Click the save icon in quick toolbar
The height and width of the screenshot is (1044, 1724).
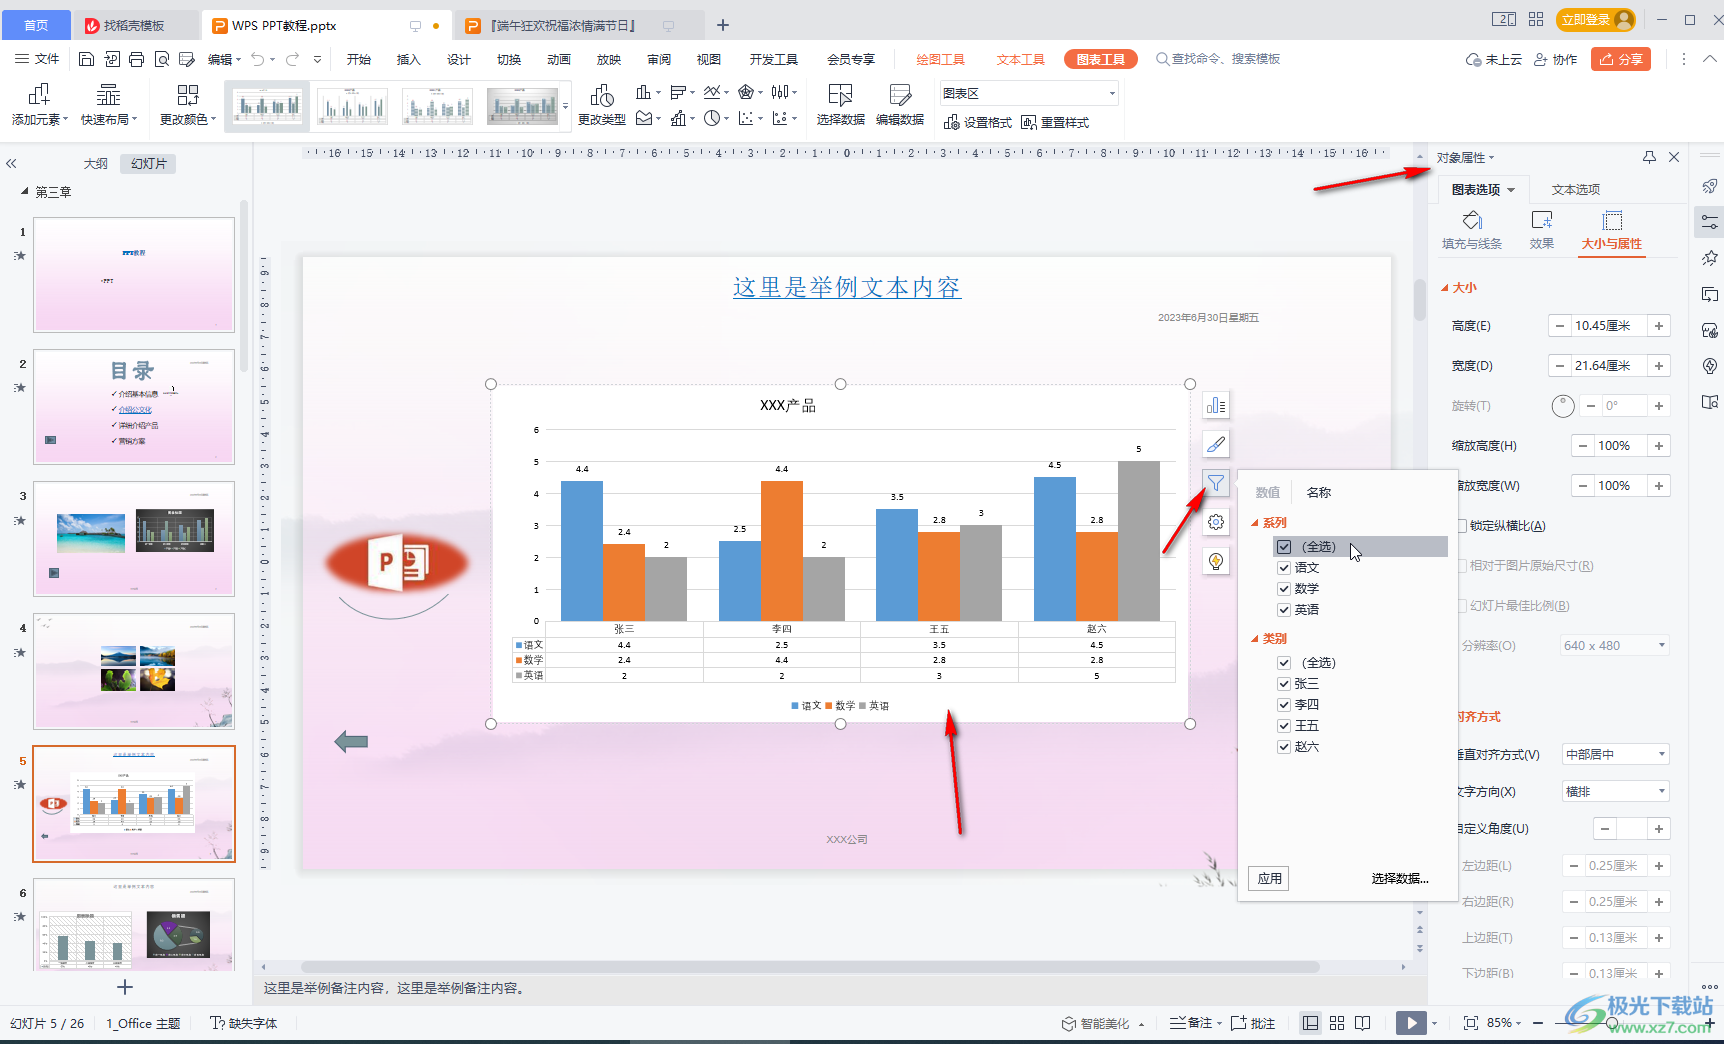86,59
